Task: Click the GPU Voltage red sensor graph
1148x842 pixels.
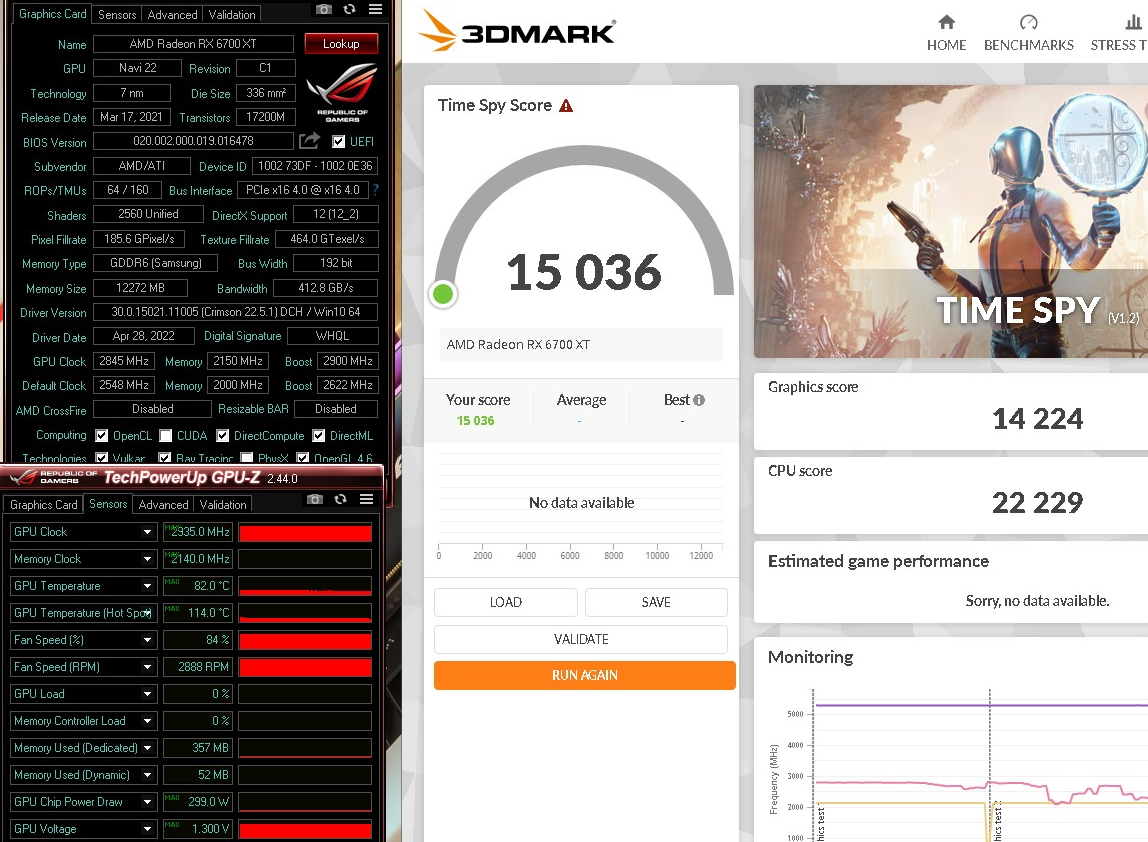Action: 305,830
